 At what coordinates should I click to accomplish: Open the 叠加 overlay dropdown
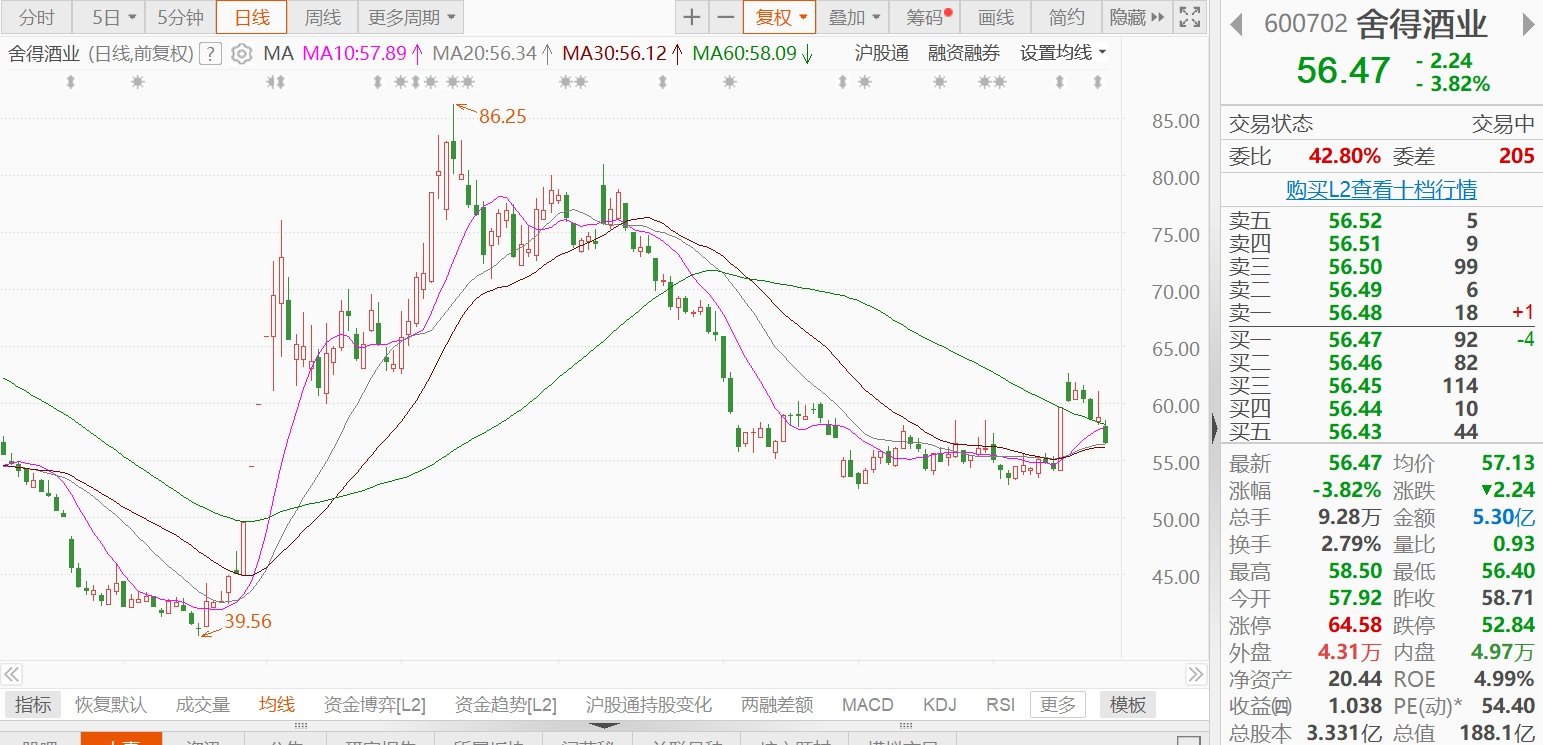853,17
